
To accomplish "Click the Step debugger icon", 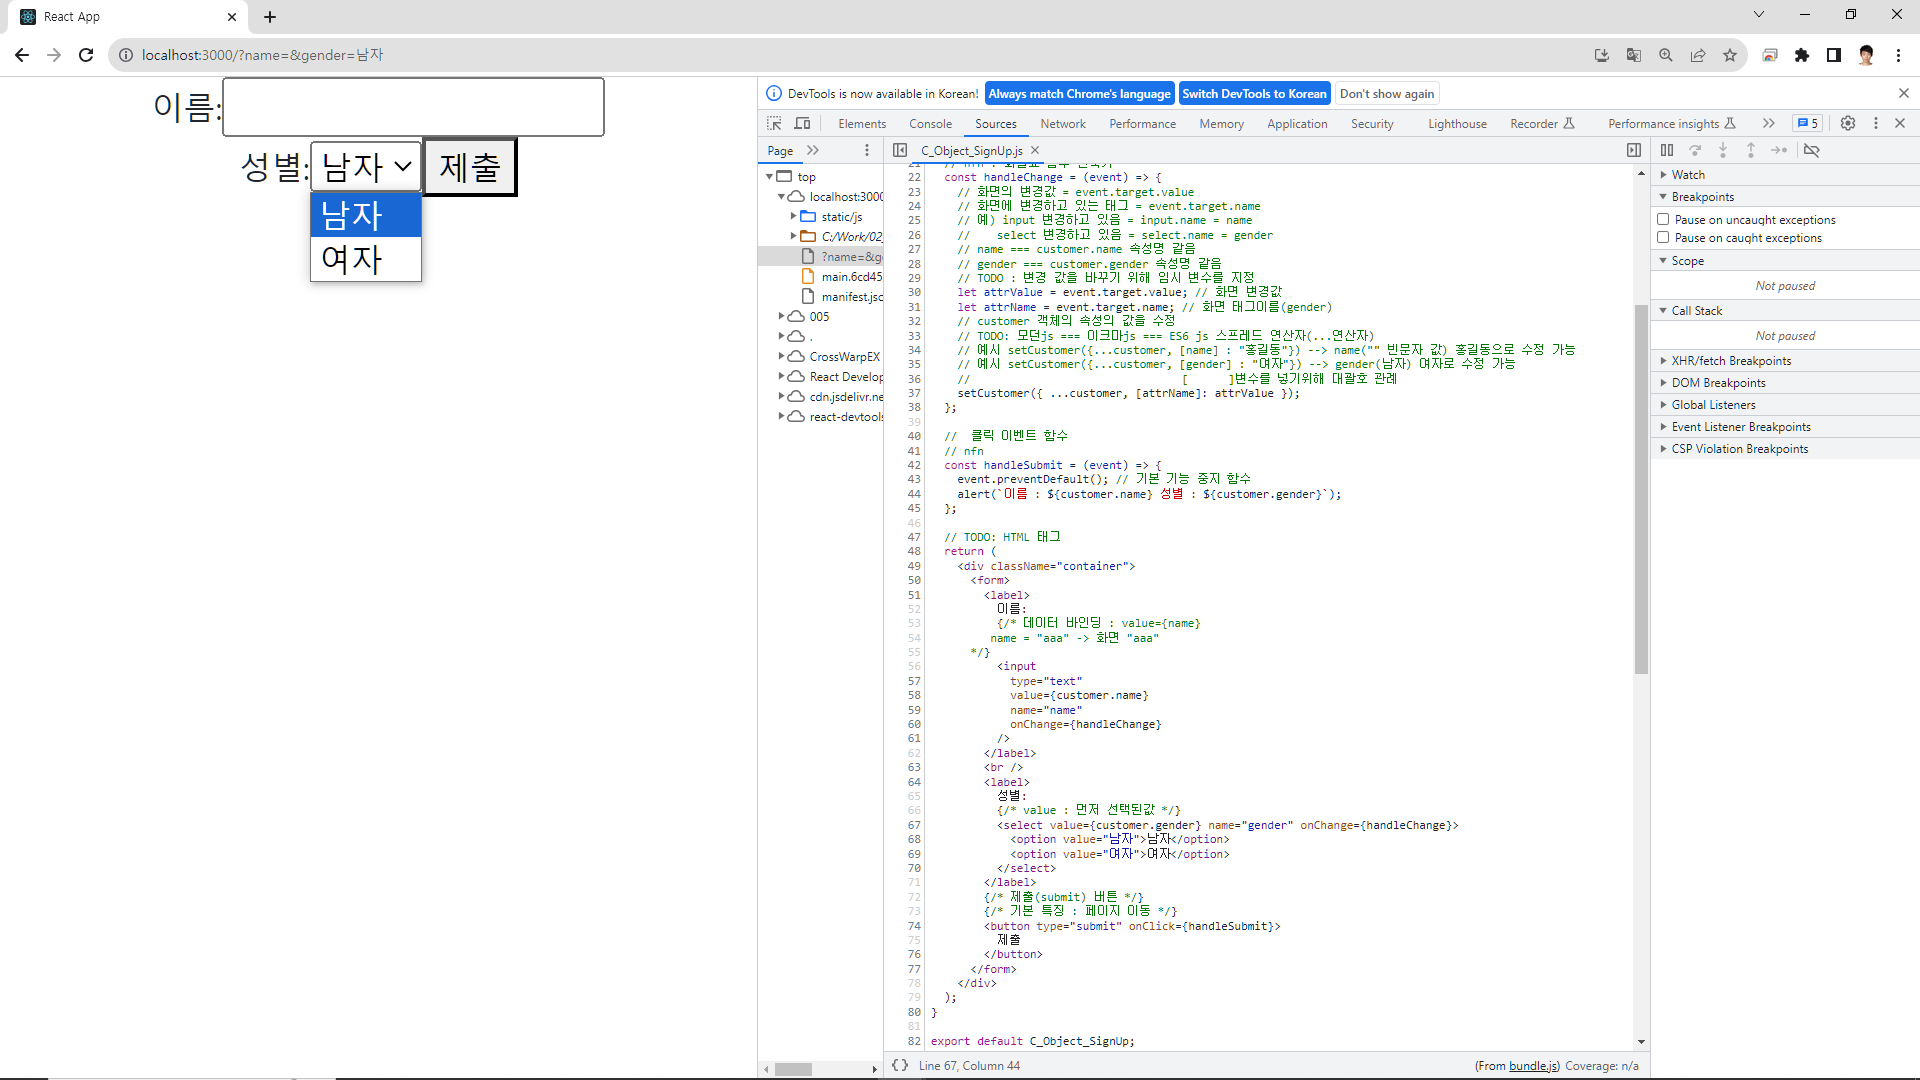I will point(1779,150).
